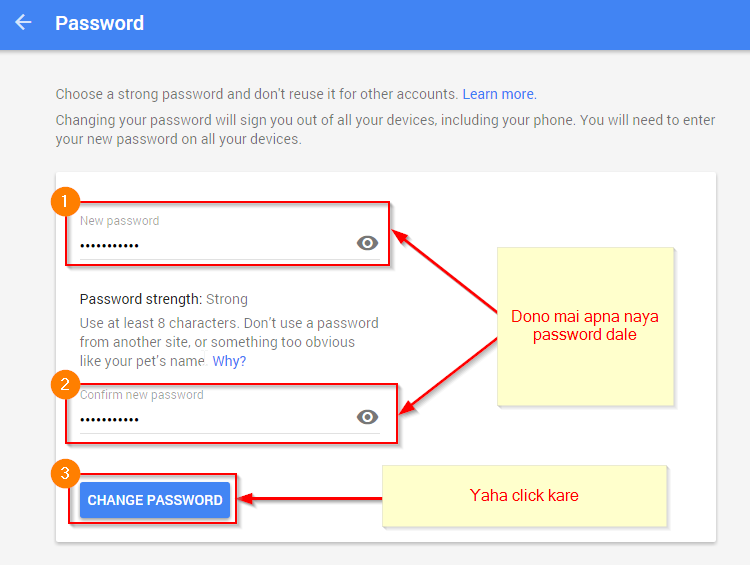Click the CHANGE PASSWORD button
Viewport: 750px width, 565px height.
(x=154, y=500)
